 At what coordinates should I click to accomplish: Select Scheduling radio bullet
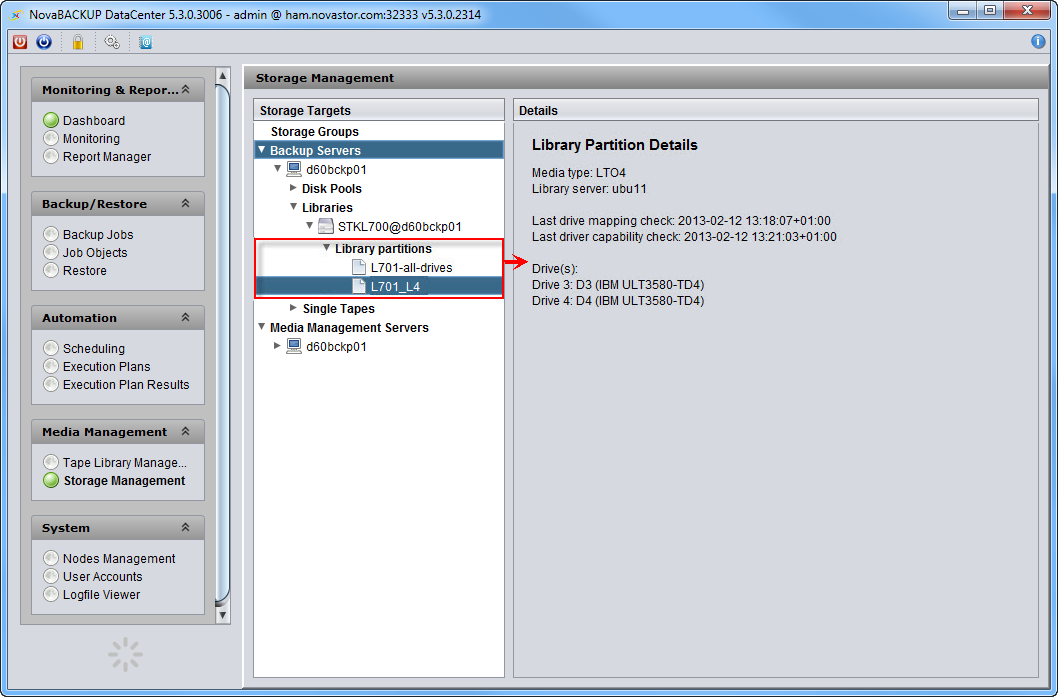(x=51, y=348)
